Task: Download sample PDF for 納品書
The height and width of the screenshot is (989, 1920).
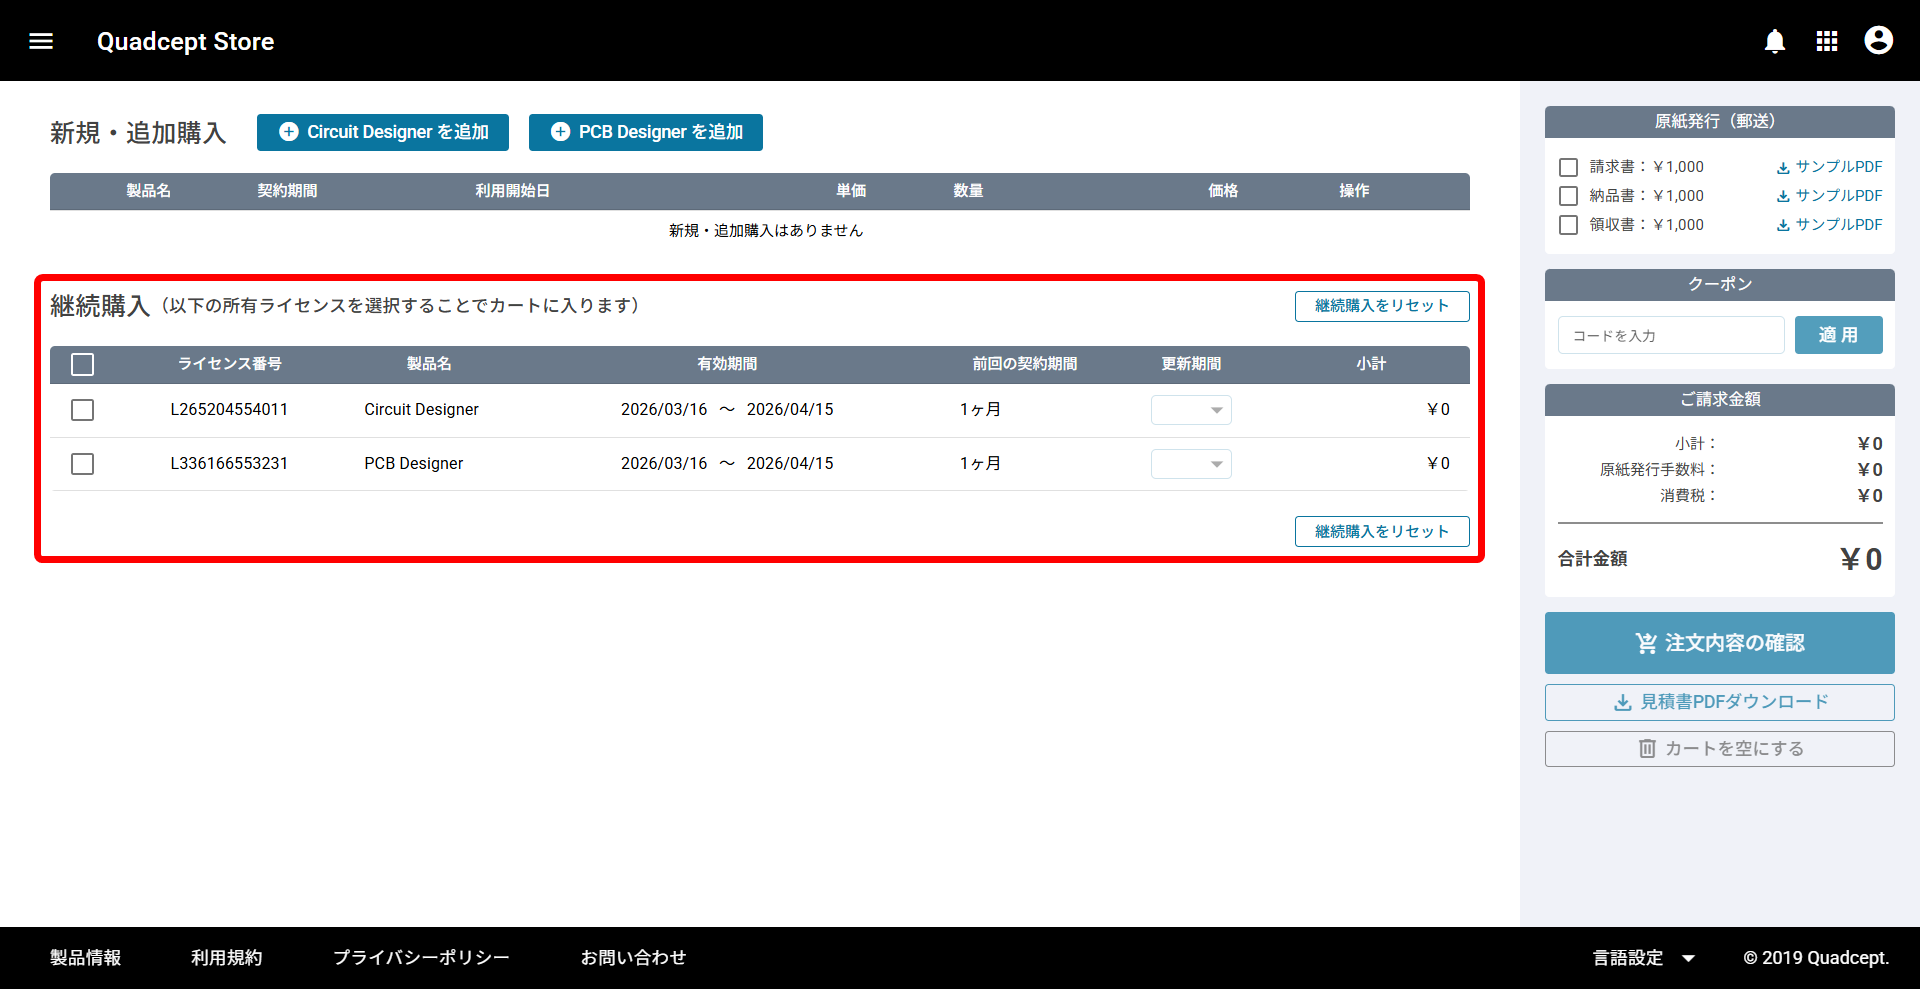Action: [1829, 196]
